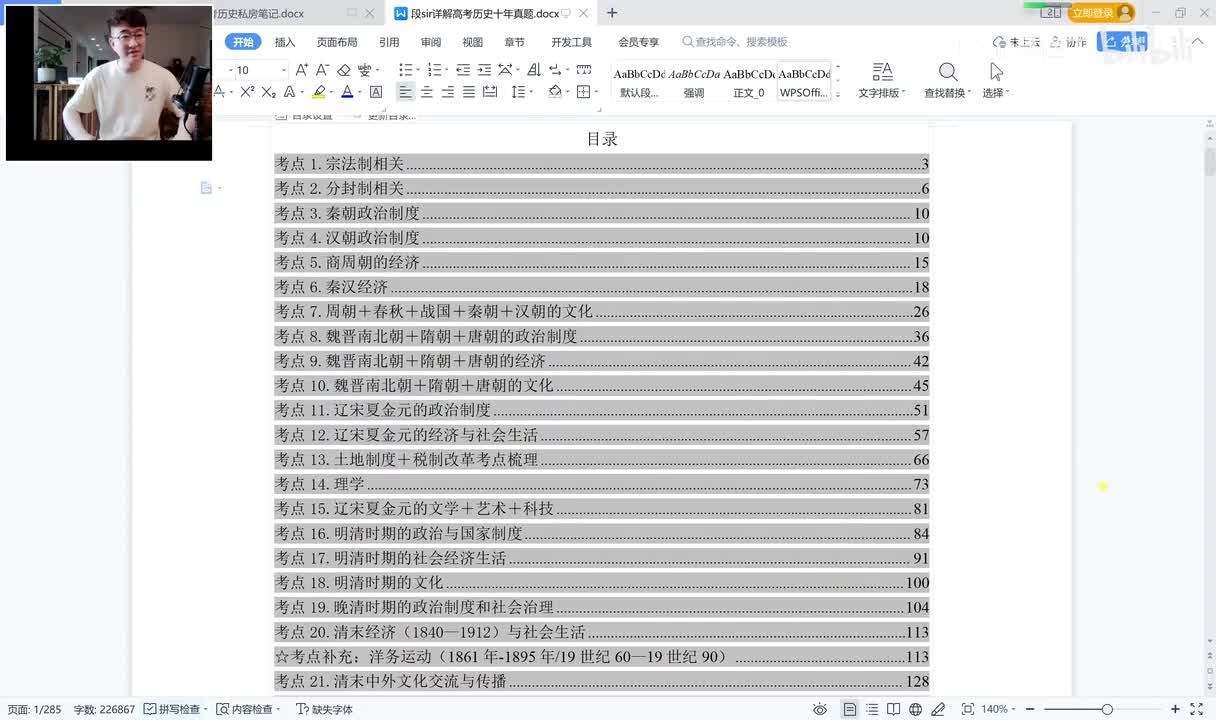1216x720 pixels.
Task: Apply superscript formatting
Action: tap(248, 92)
